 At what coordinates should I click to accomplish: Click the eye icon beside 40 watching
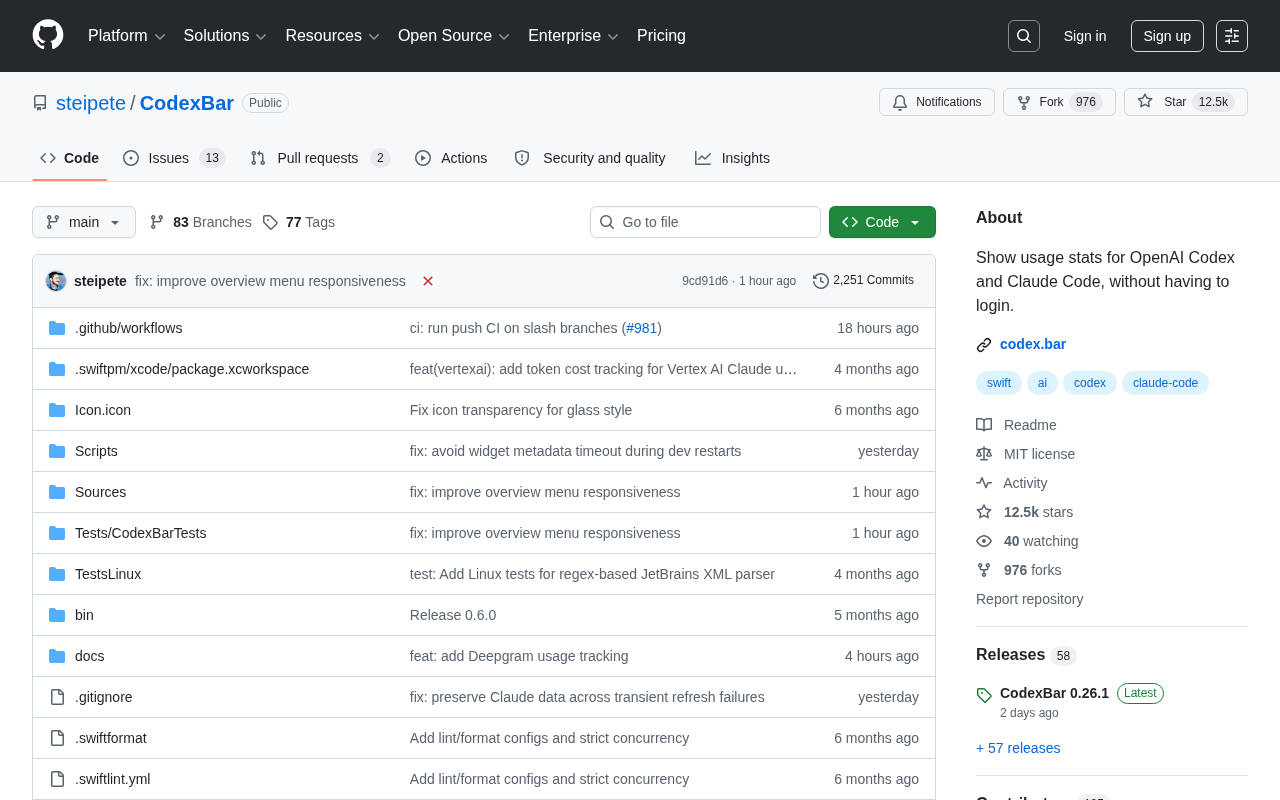tap(984, 541)
